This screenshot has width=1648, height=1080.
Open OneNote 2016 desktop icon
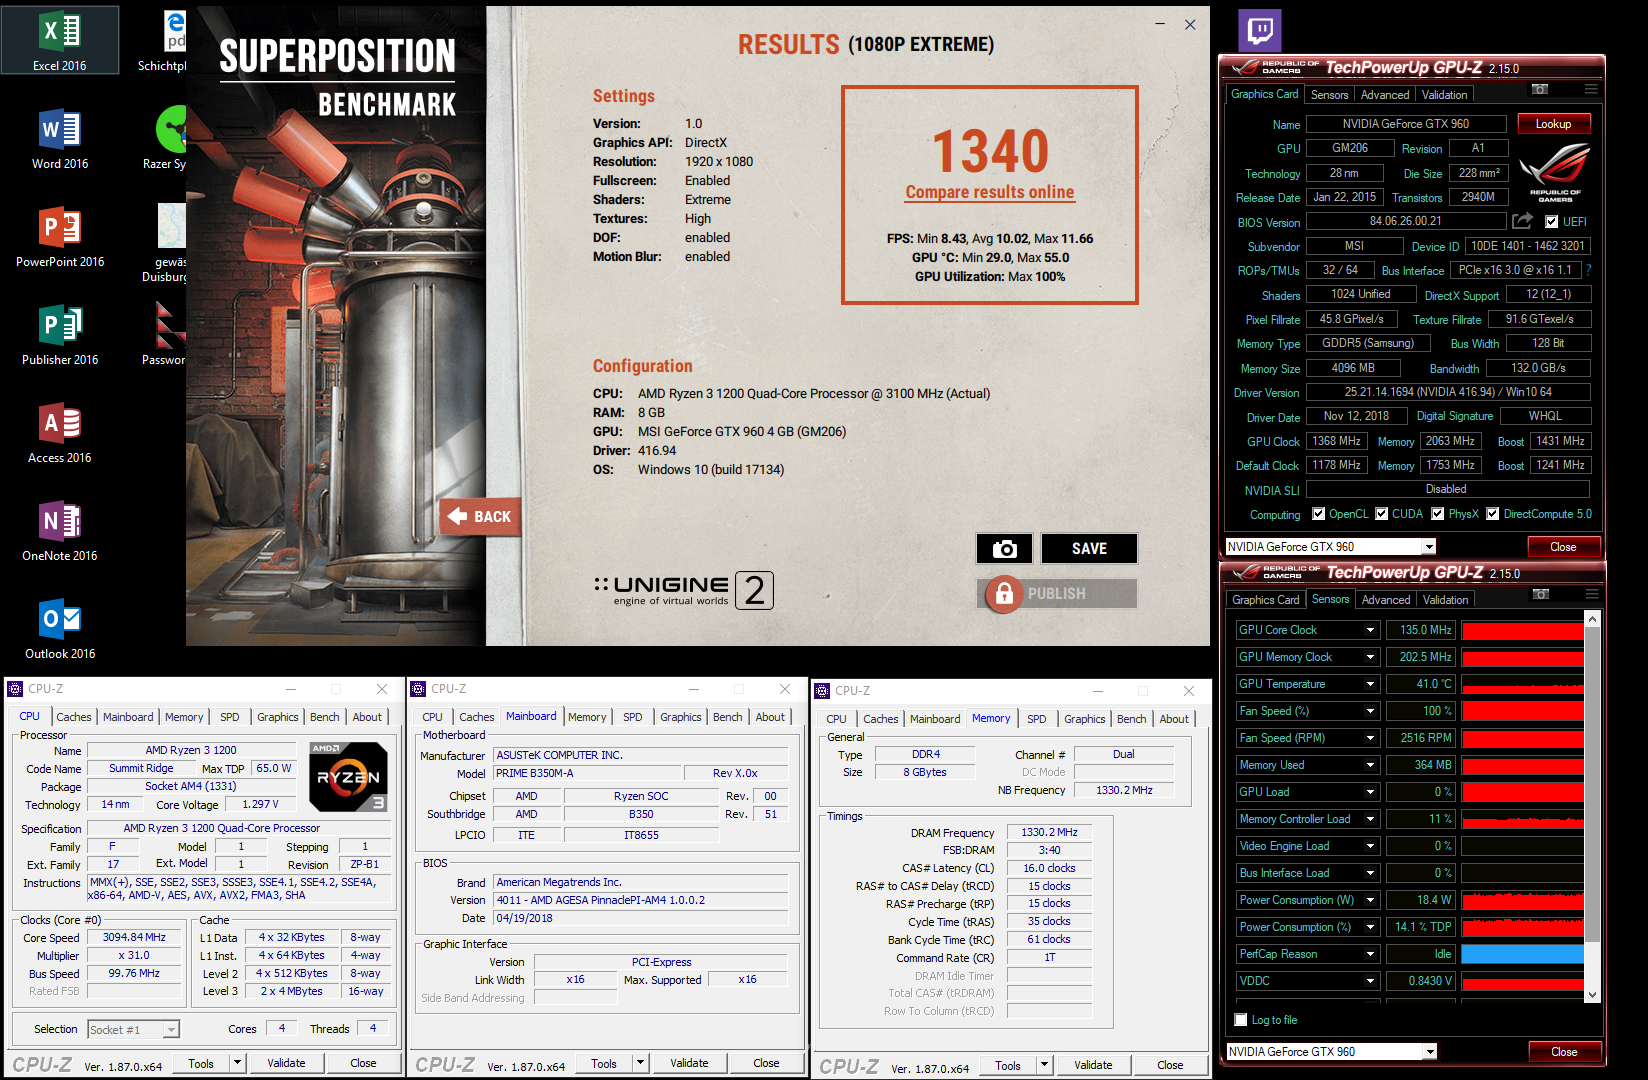pyautogui.click(x=60, y=530)
